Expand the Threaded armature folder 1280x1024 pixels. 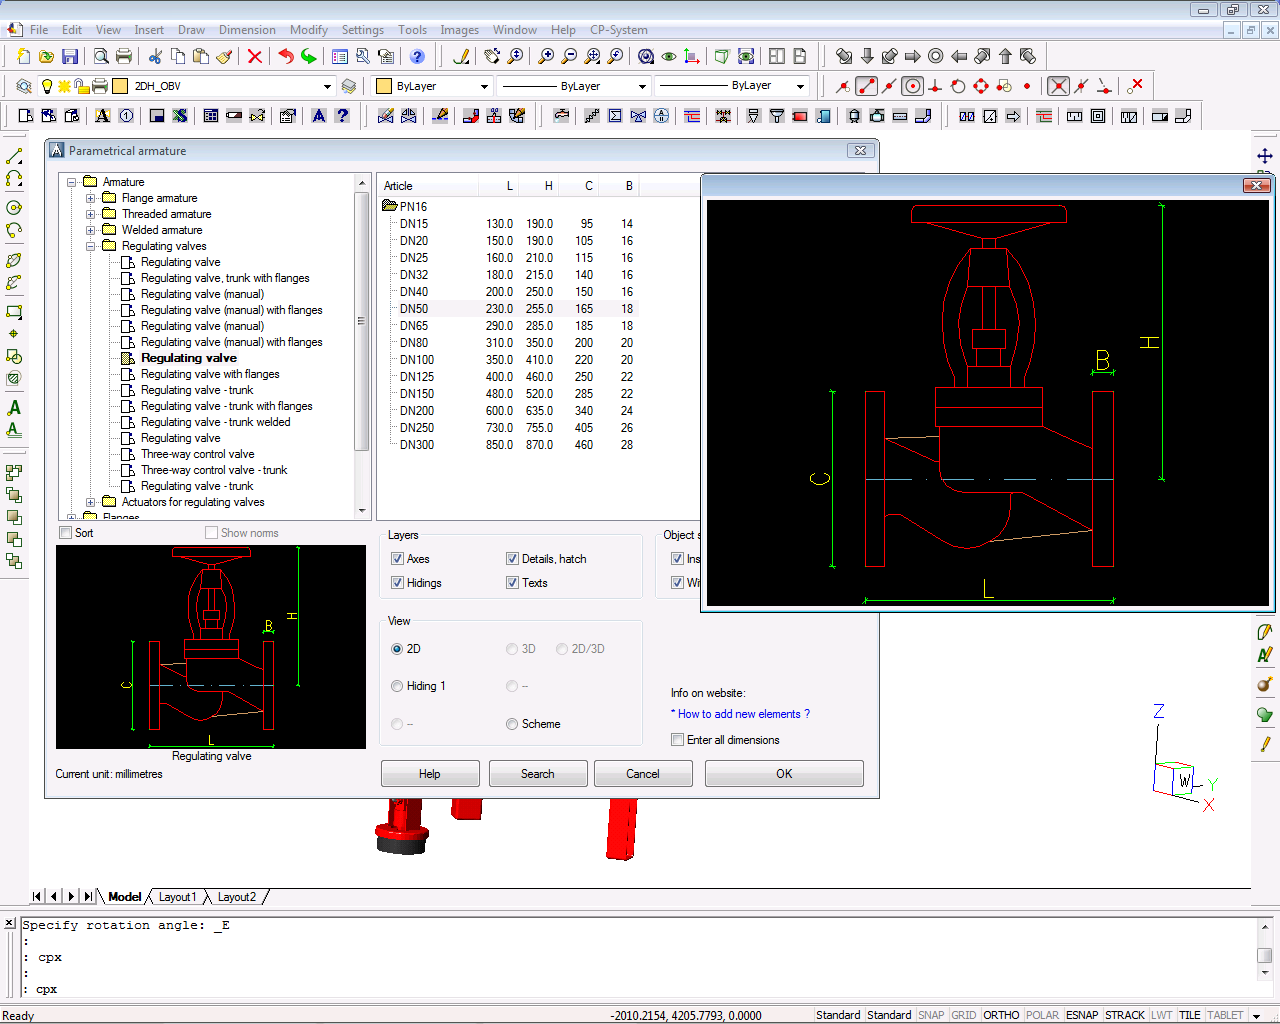click(90, 214)
